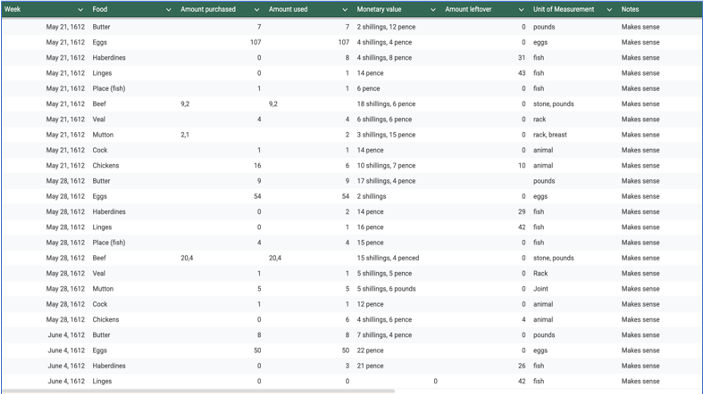Image resolution: width=704 pixels, height=394 pixels.
Task: Select the '22 pence' monetary value cell
Action: click(x=370, y=350)
